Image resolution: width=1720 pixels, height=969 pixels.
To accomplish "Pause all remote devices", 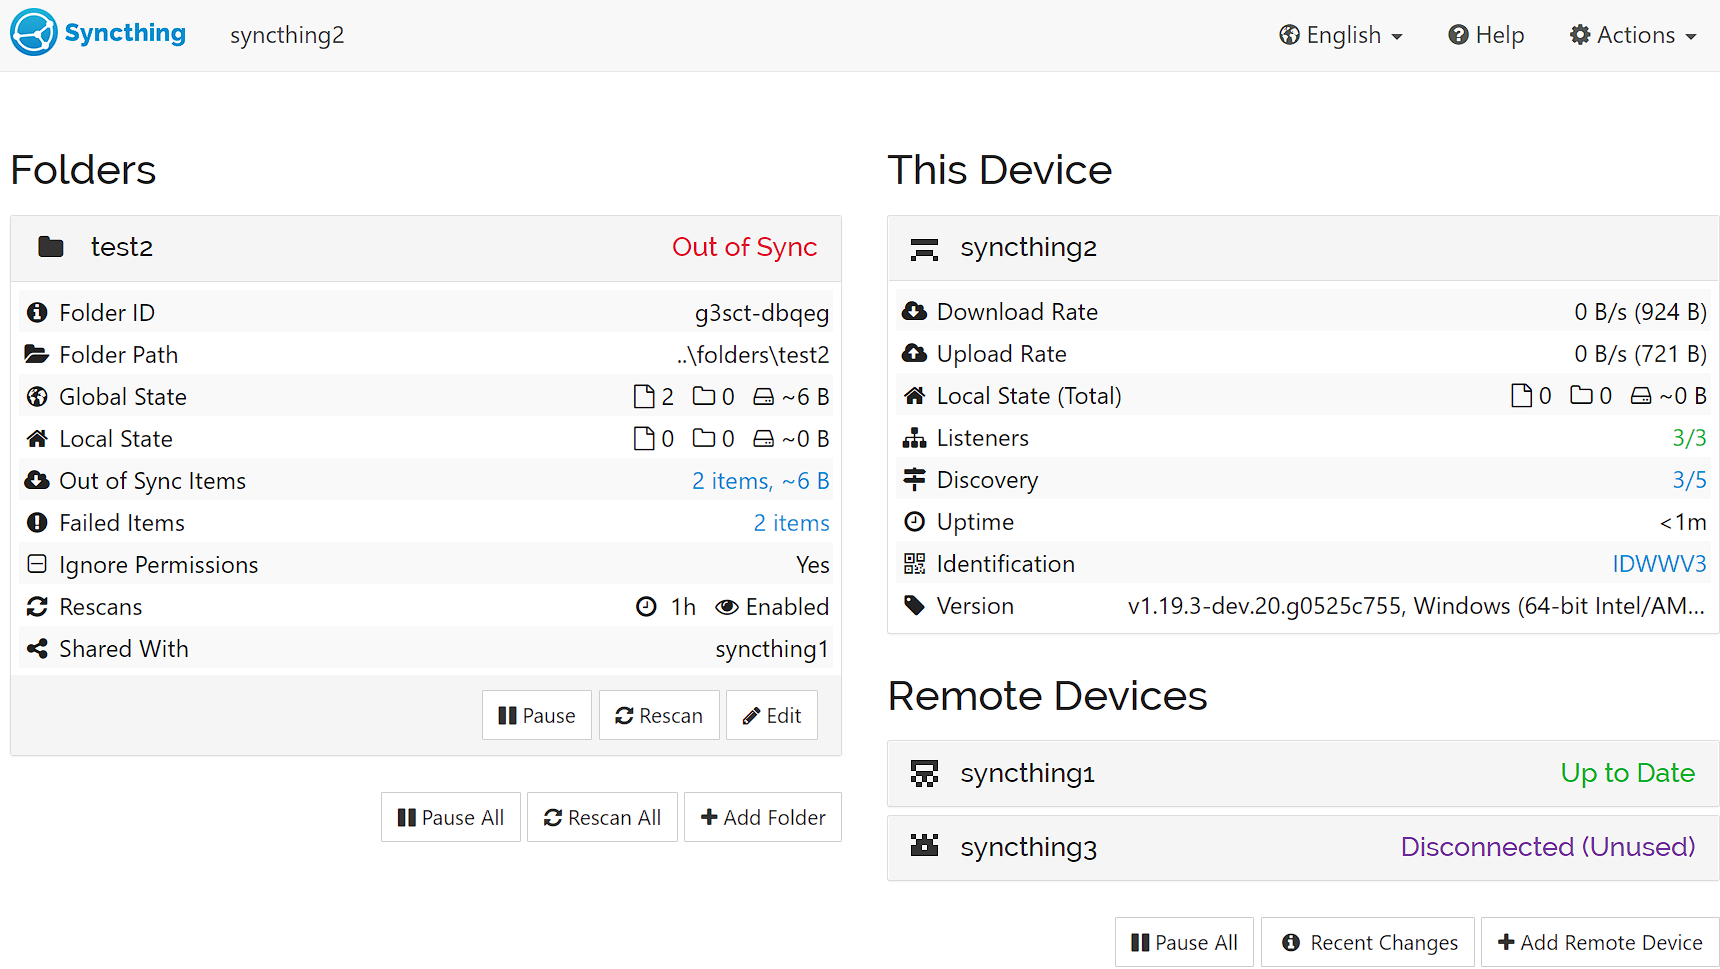I will point(1184,942).
